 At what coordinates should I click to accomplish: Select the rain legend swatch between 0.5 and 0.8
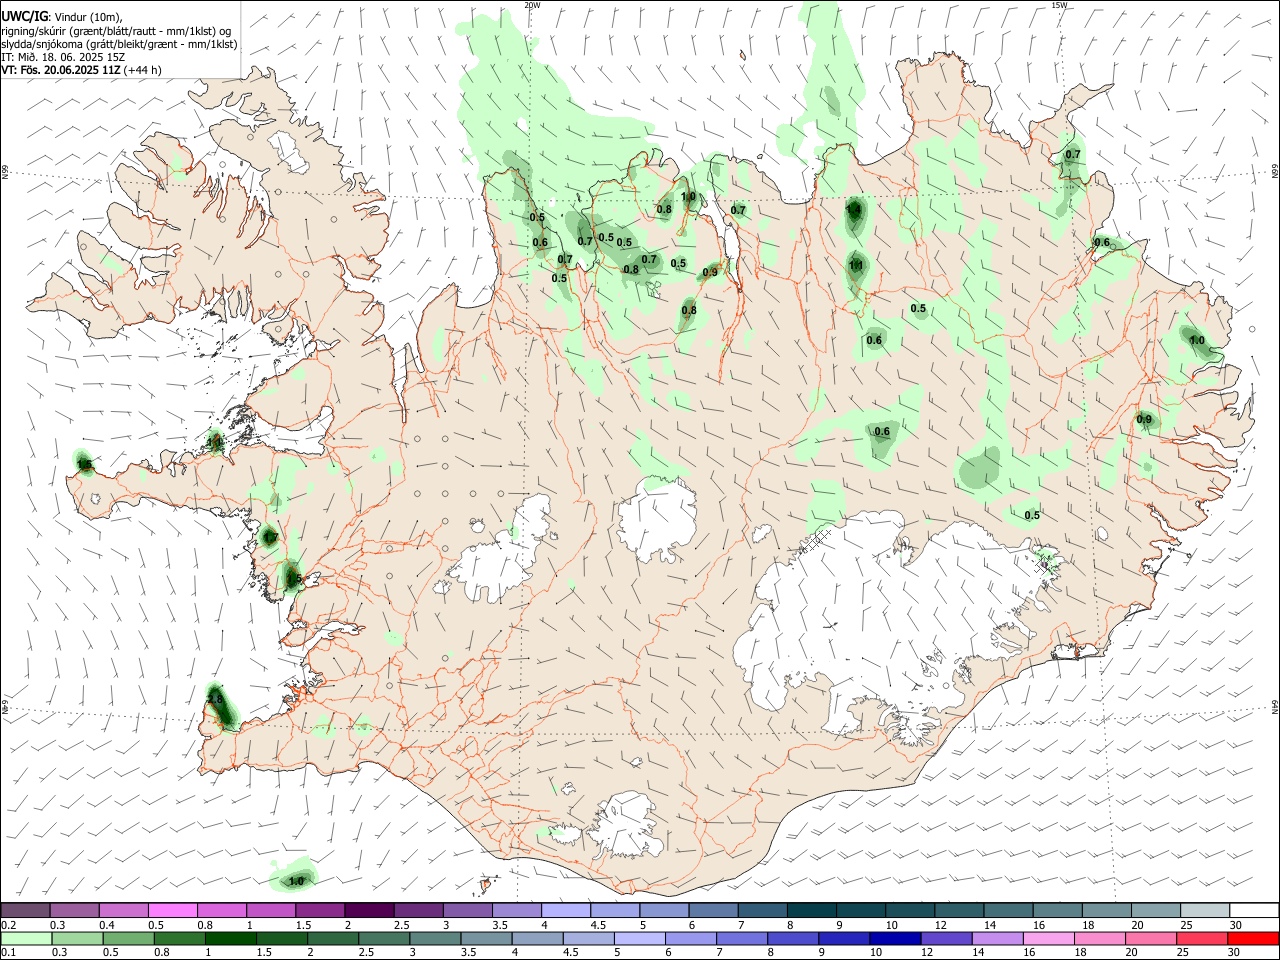tap(129, 939)
